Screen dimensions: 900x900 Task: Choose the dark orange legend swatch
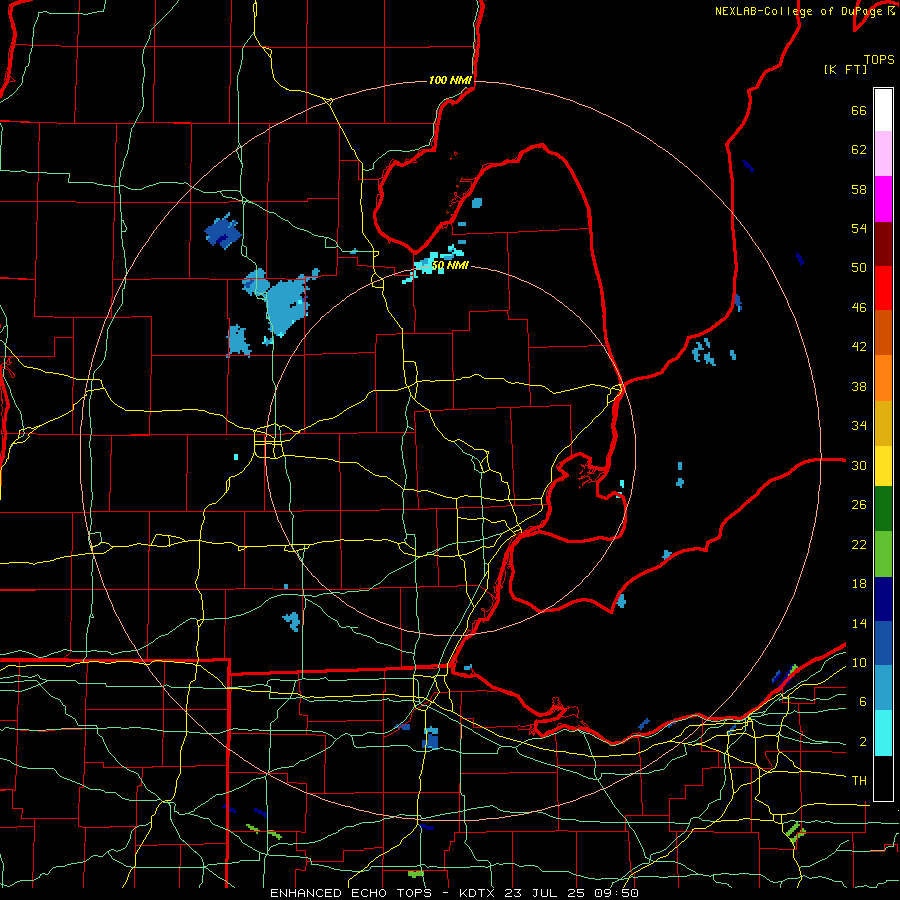[x=883, y=332]
